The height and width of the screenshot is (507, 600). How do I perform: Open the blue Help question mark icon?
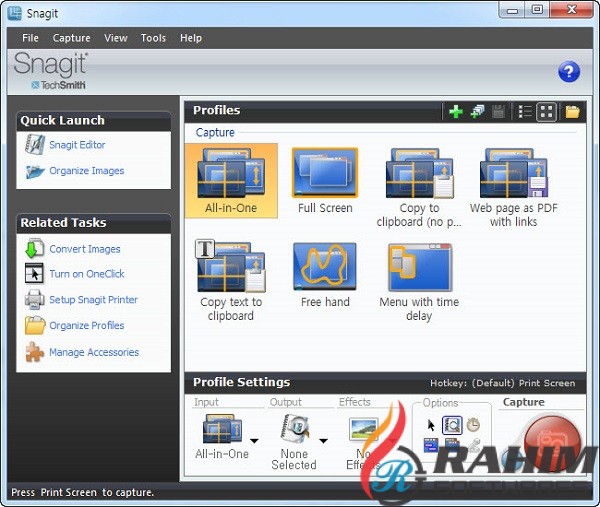click(569, 72)
